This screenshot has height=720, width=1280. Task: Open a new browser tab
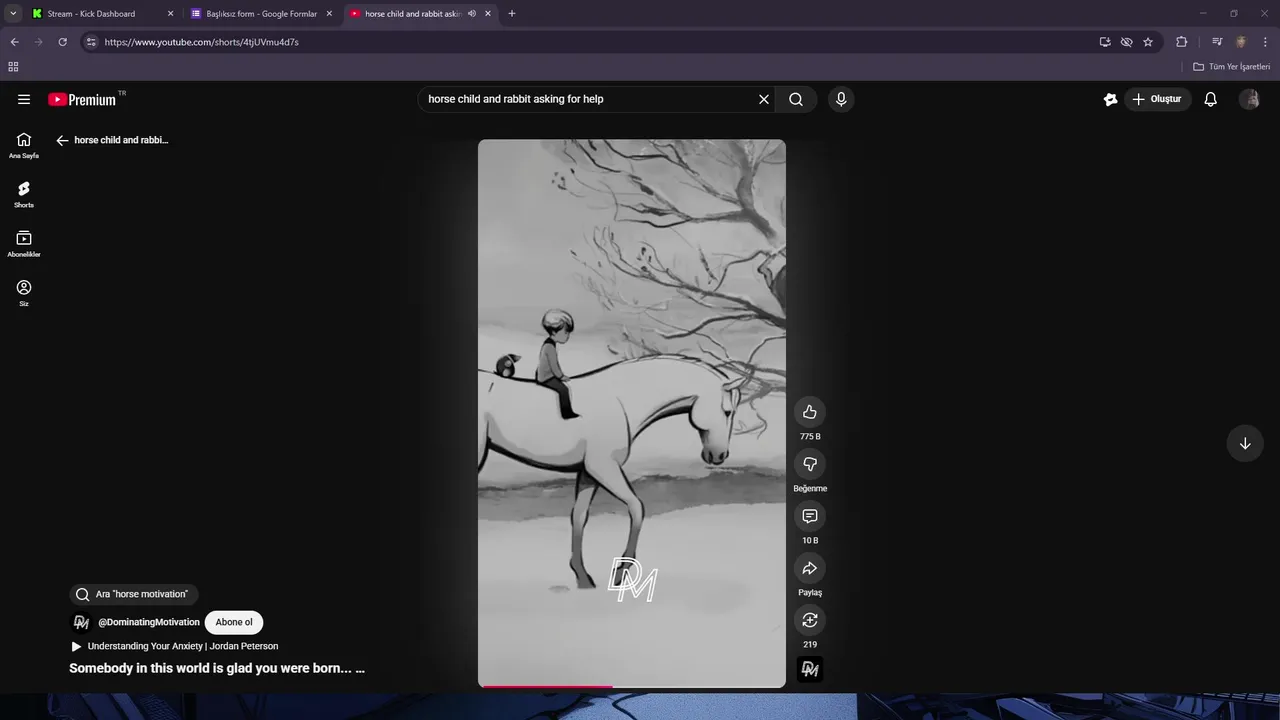[512, 14]
